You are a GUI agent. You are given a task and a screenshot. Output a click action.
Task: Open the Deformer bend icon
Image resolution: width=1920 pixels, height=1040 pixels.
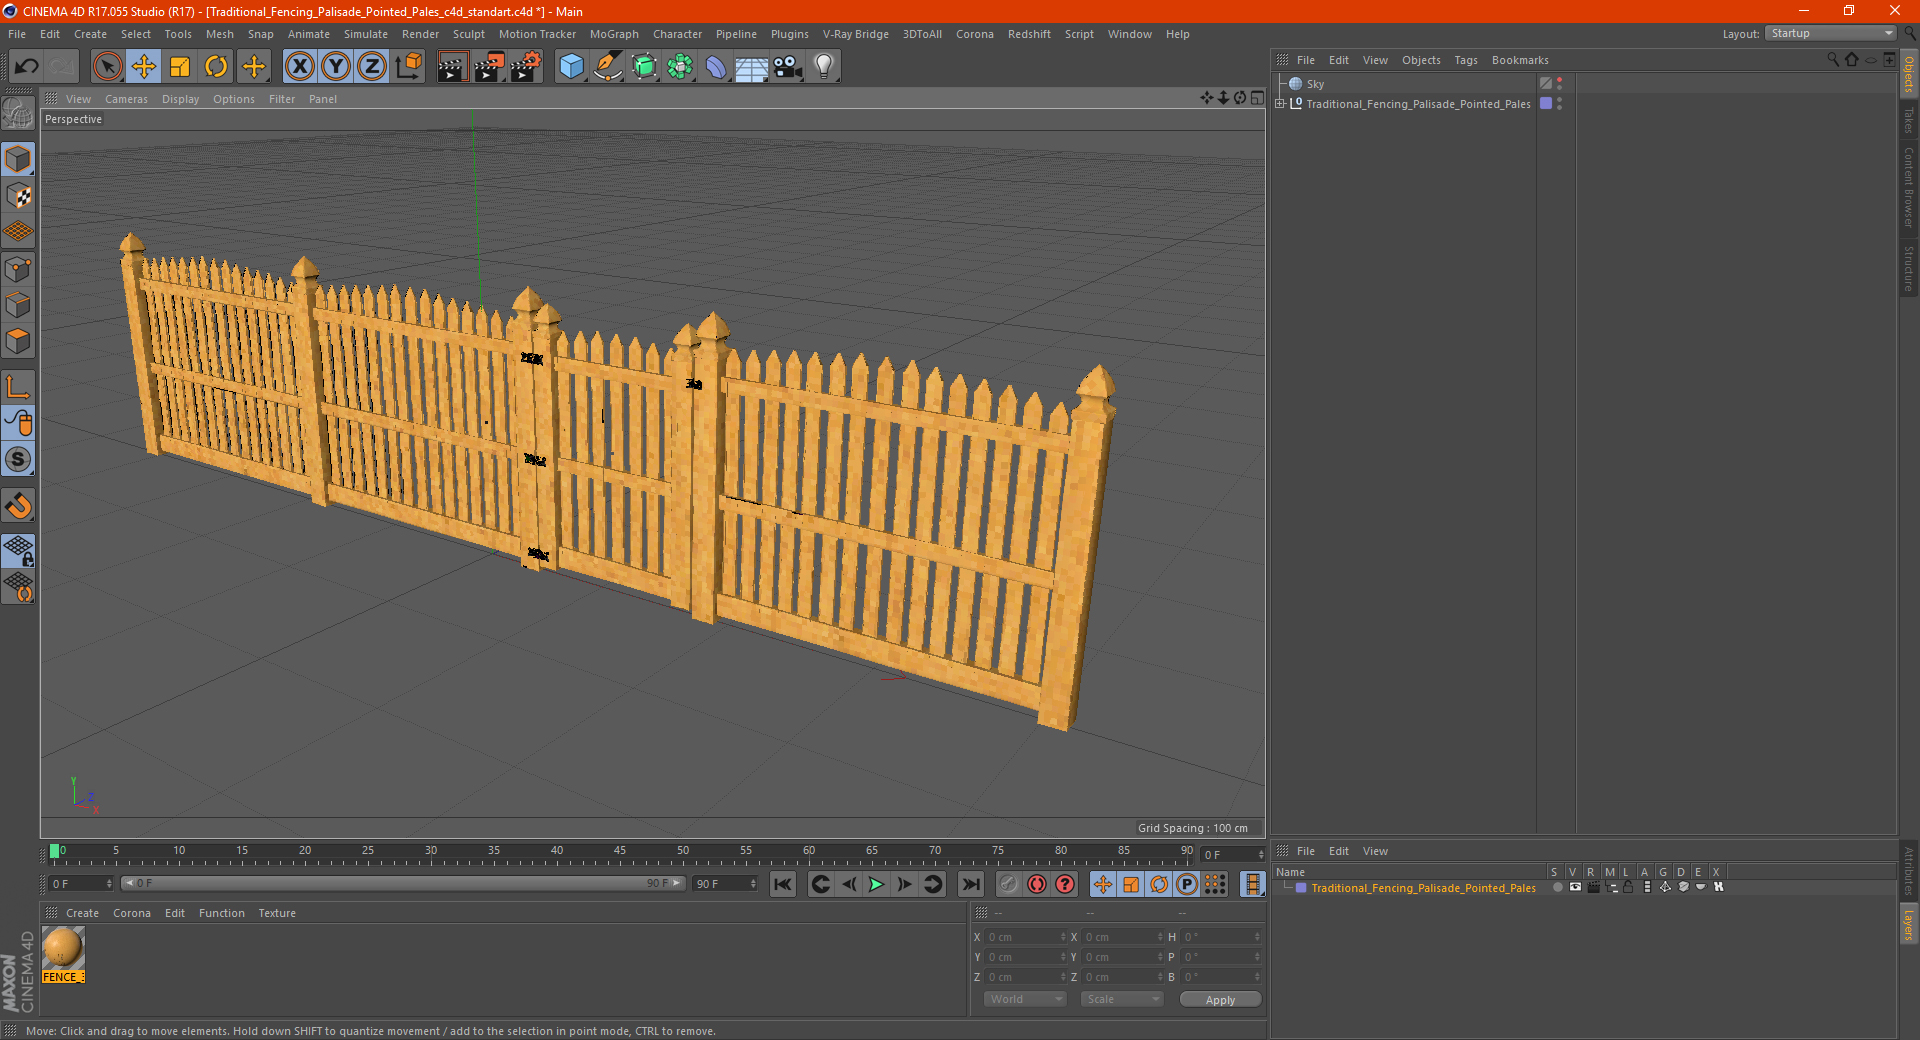[716, 67]
